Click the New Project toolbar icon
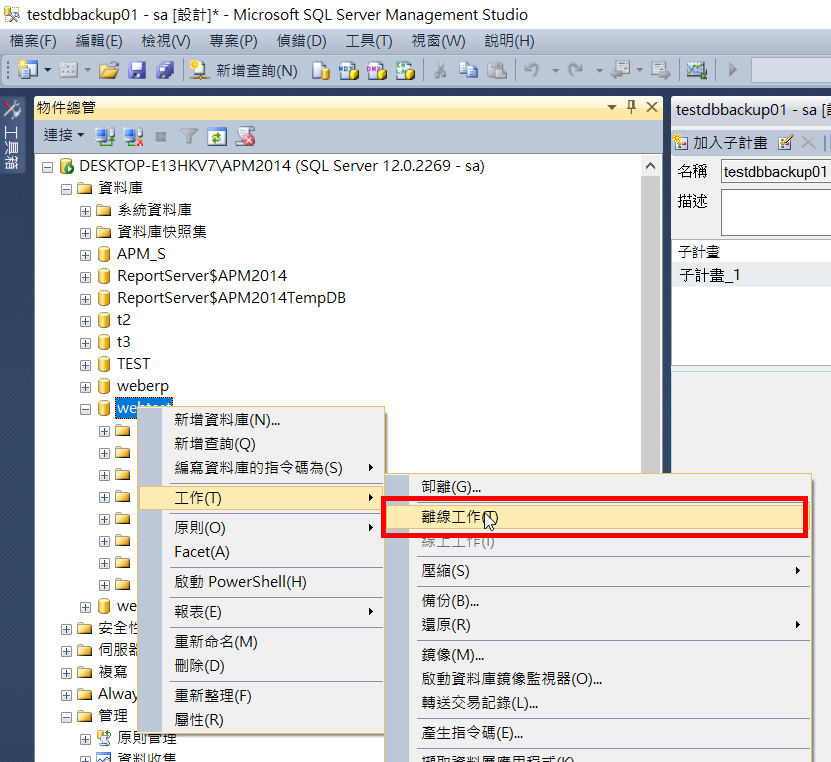831x762 pixels. point(28,69)
